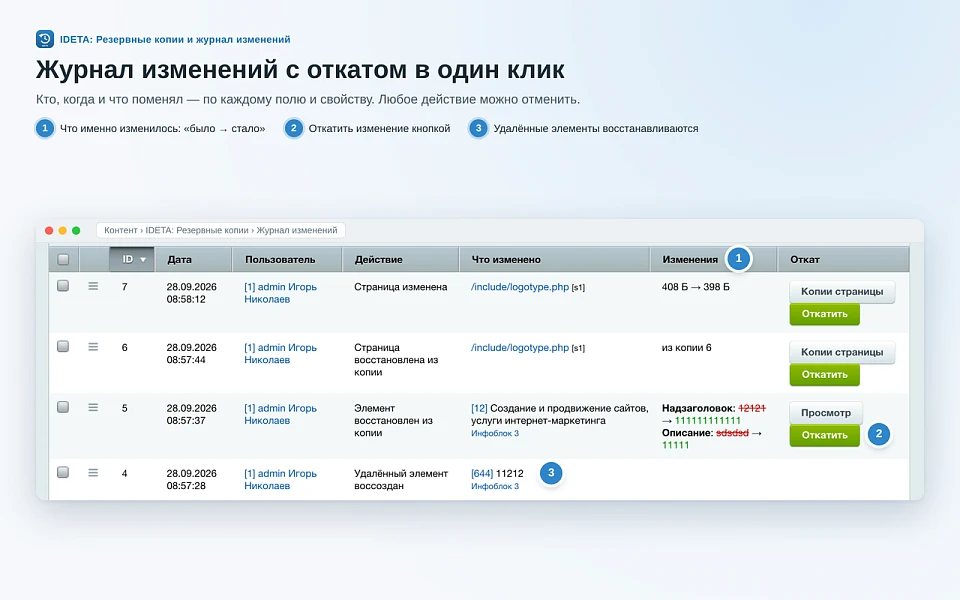
Task: Click the red macOS close window dot
Action: pyautogui.click(x=49, y=230)
